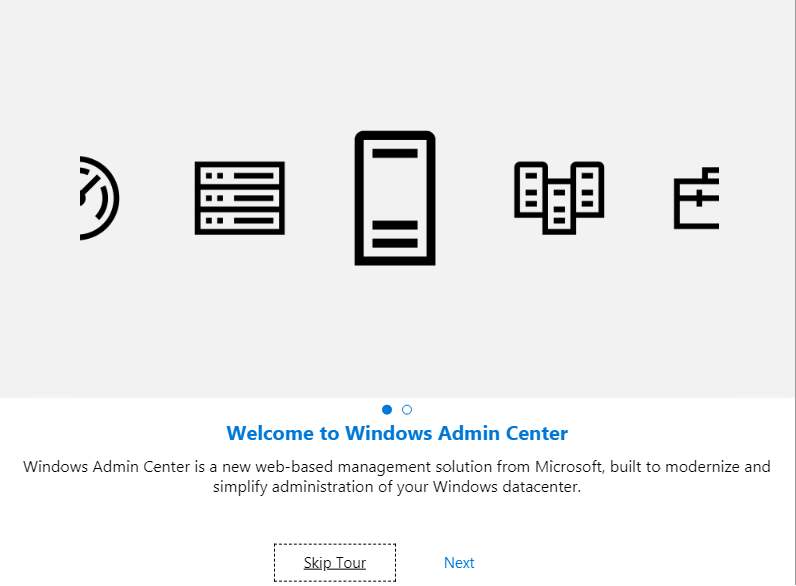Screen dimensions: 796x586
Task: Click the top slot of tower server icon
Action: pyautogui.click(x=395, y=153)
